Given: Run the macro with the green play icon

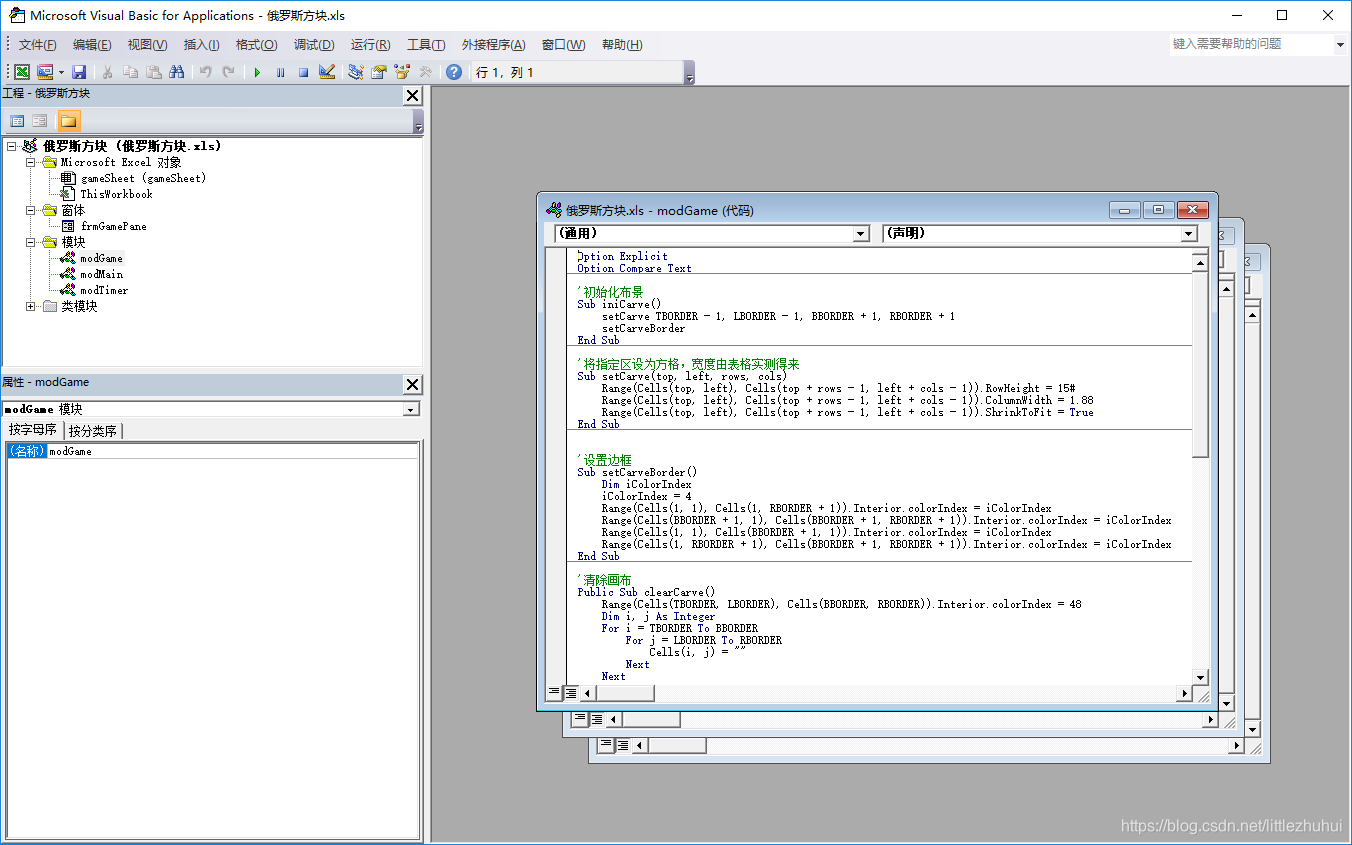Looking at the screenshot, I should 257,72.
